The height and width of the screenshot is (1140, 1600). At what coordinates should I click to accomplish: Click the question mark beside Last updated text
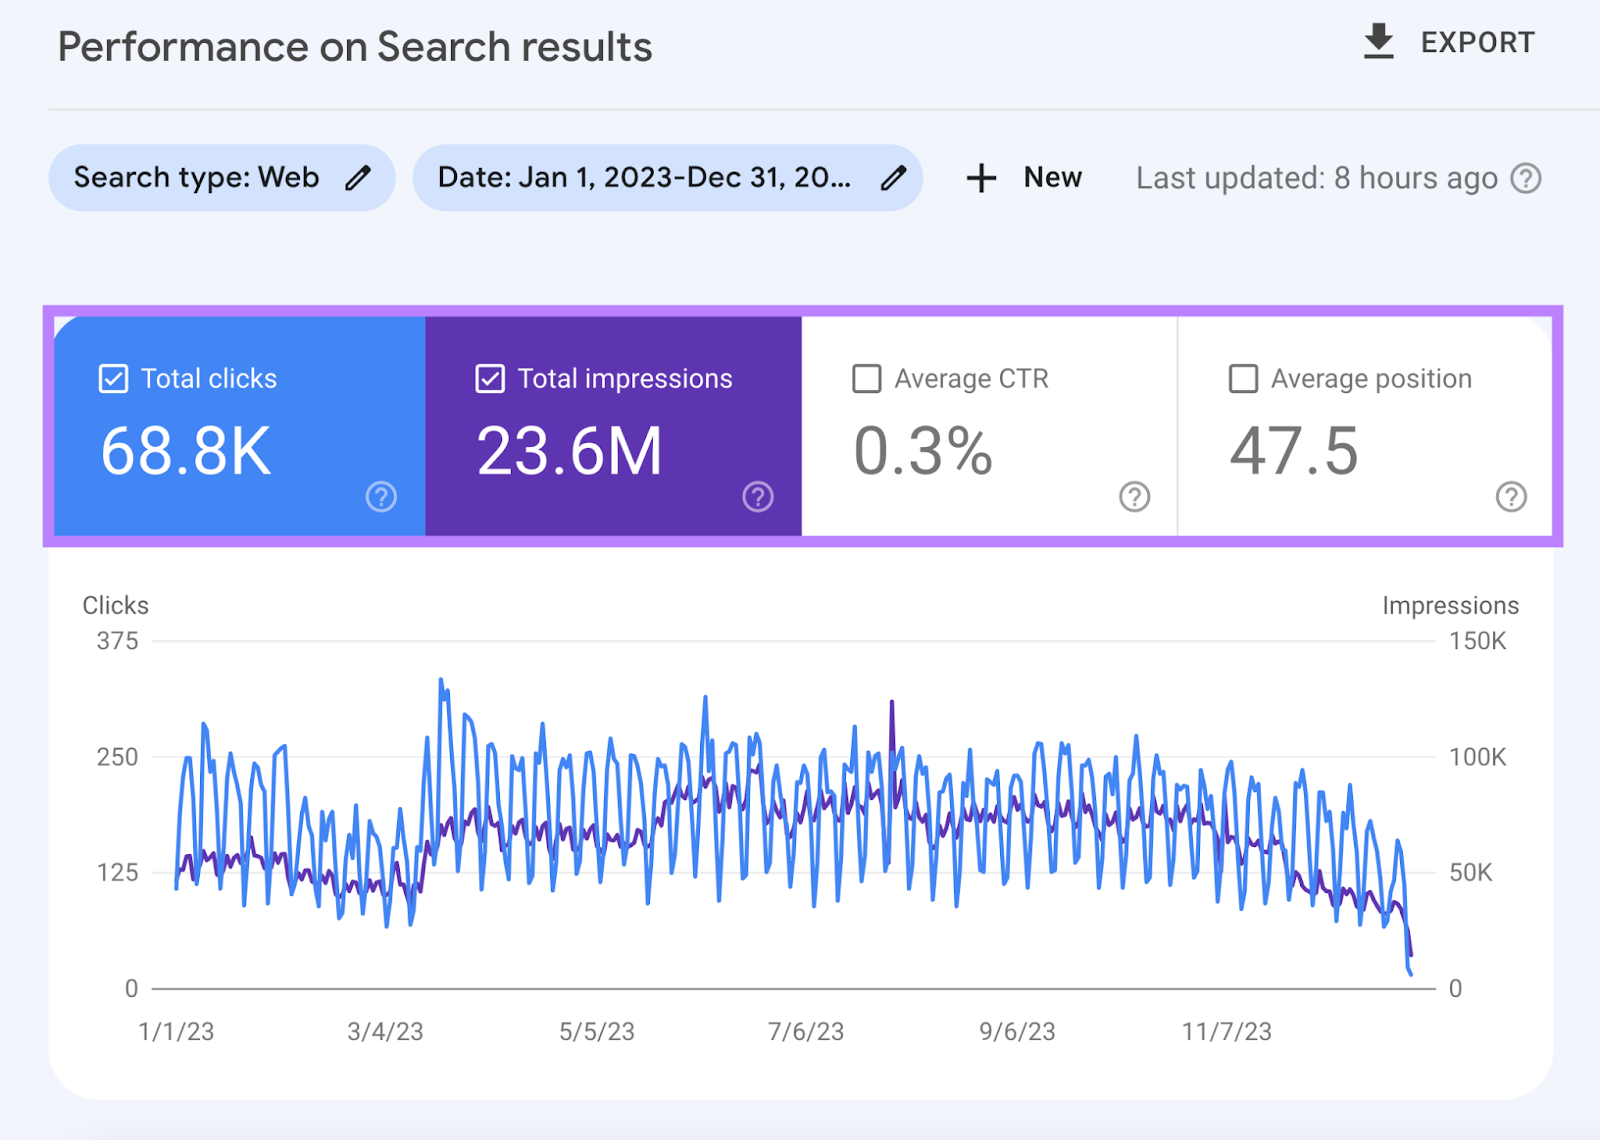(x=1525, y=178)
